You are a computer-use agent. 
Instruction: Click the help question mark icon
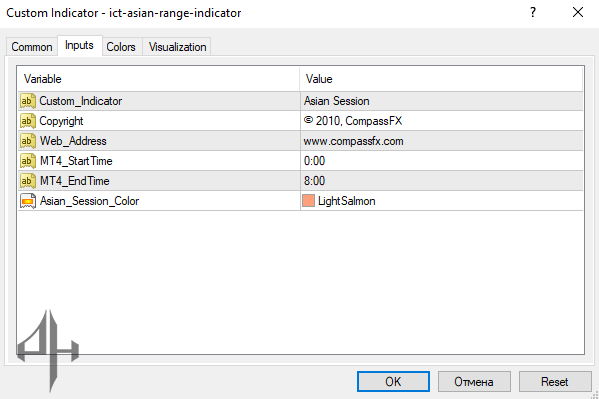pyautogui.click(x=533, y=13)
